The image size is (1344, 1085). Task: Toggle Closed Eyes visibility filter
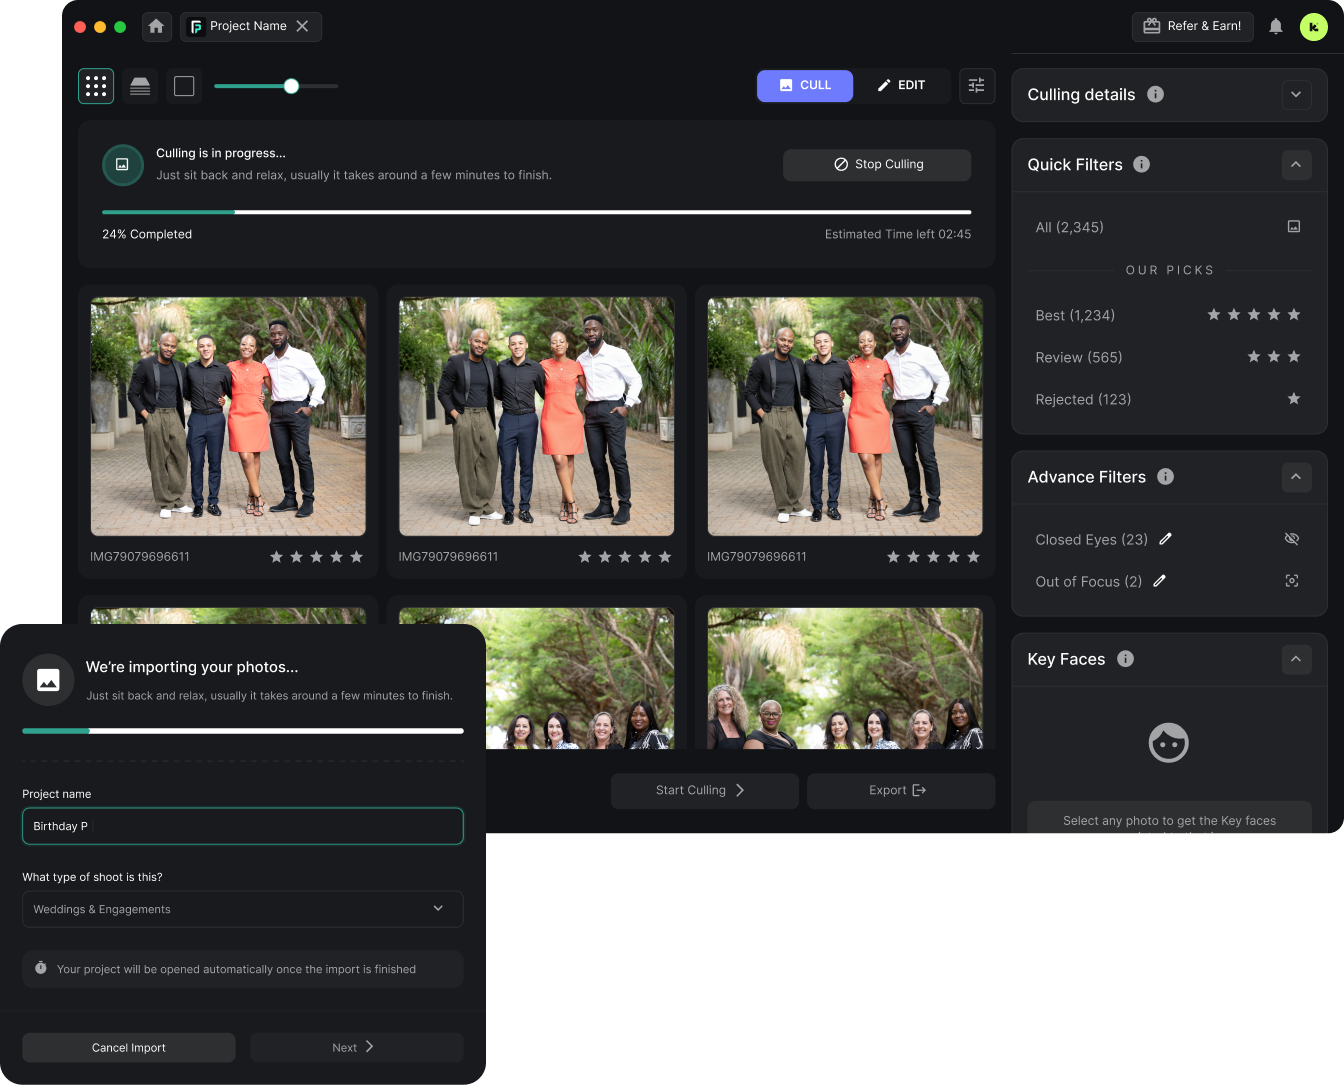1292,539
